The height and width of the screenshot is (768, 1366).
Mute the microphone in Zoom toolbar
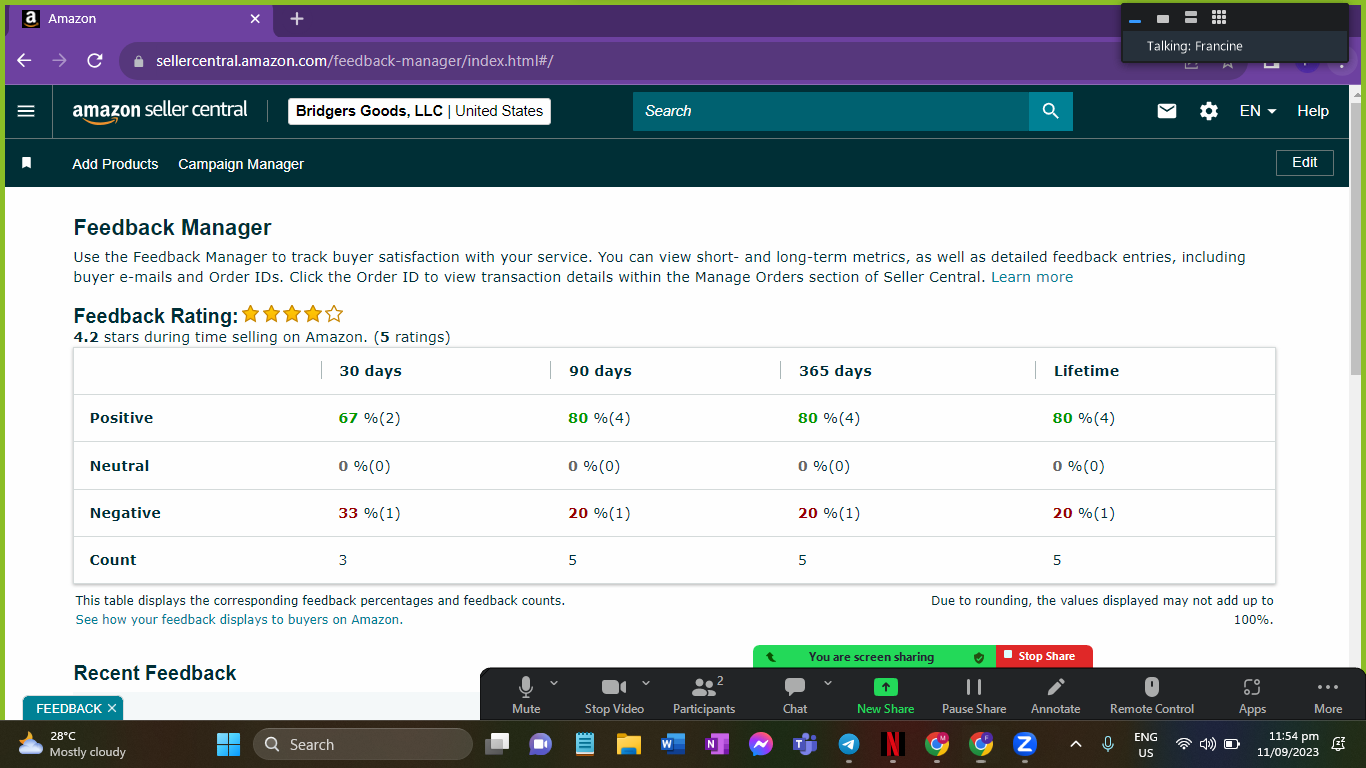526,695
